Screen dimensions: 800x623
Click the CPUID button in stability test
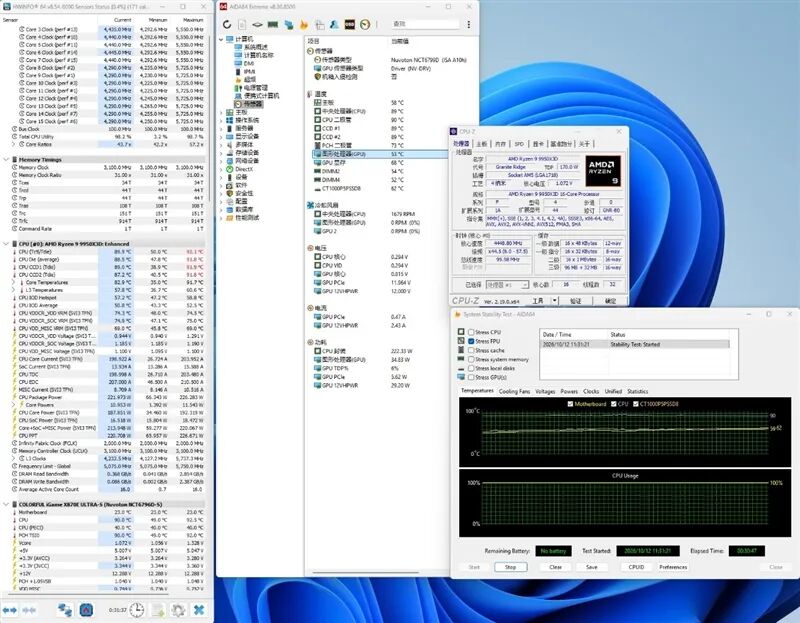point(636,567)
